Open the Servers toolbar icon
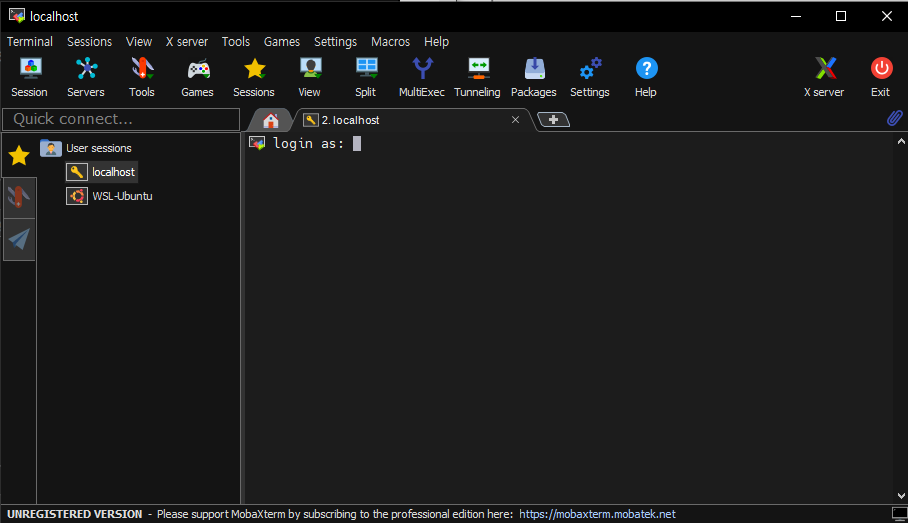The height and width of the screenshot is (523, 908). click(86, 77)
